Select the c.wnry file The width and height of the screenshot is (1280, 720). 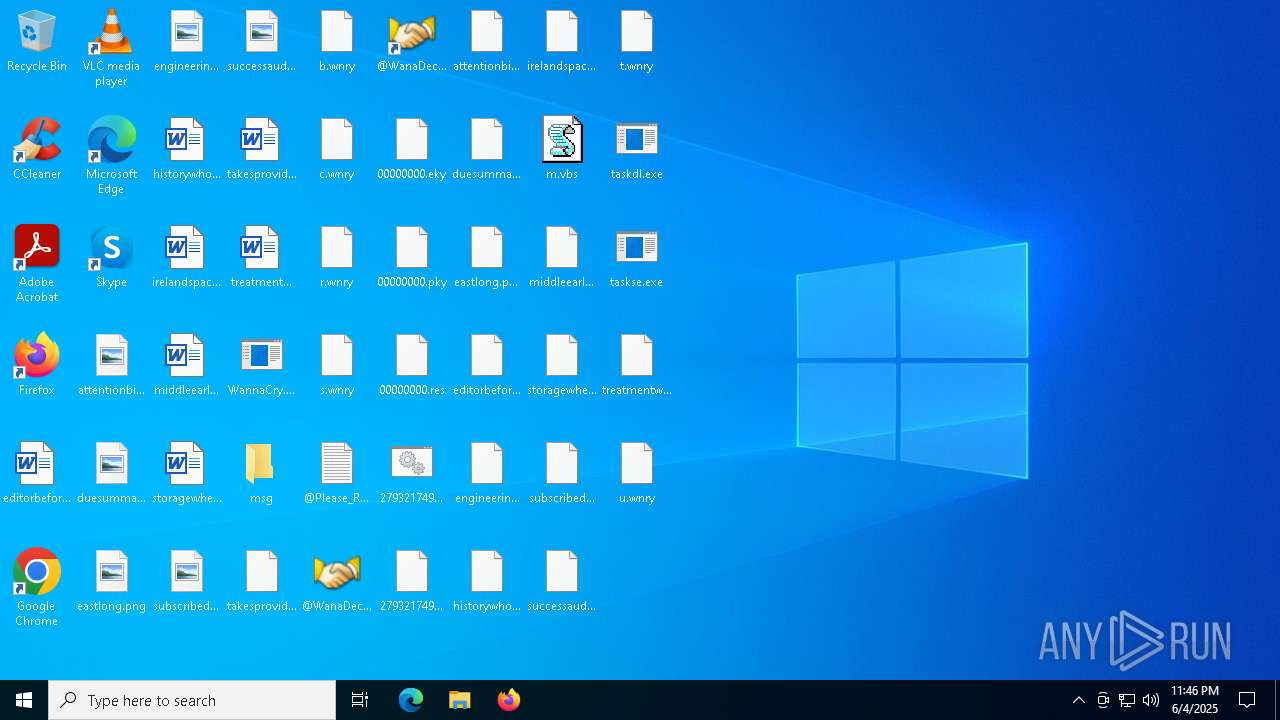point(337,150)
